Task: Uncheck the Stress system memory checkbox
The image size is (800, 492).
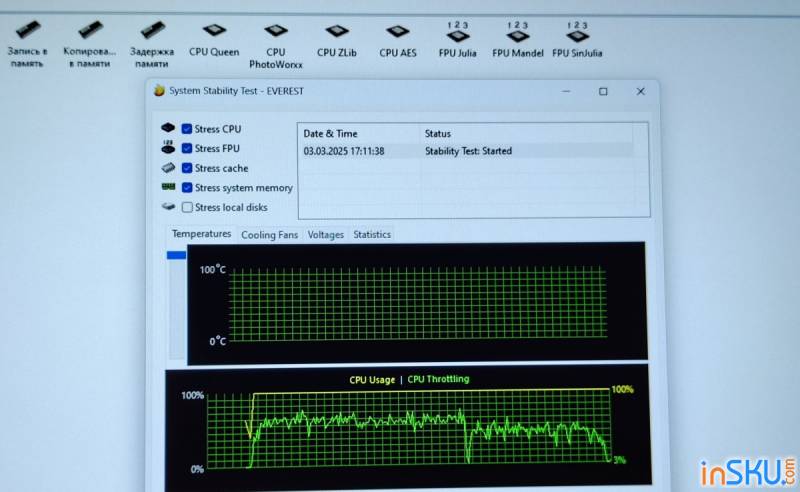Action: (x=187, y=187)
